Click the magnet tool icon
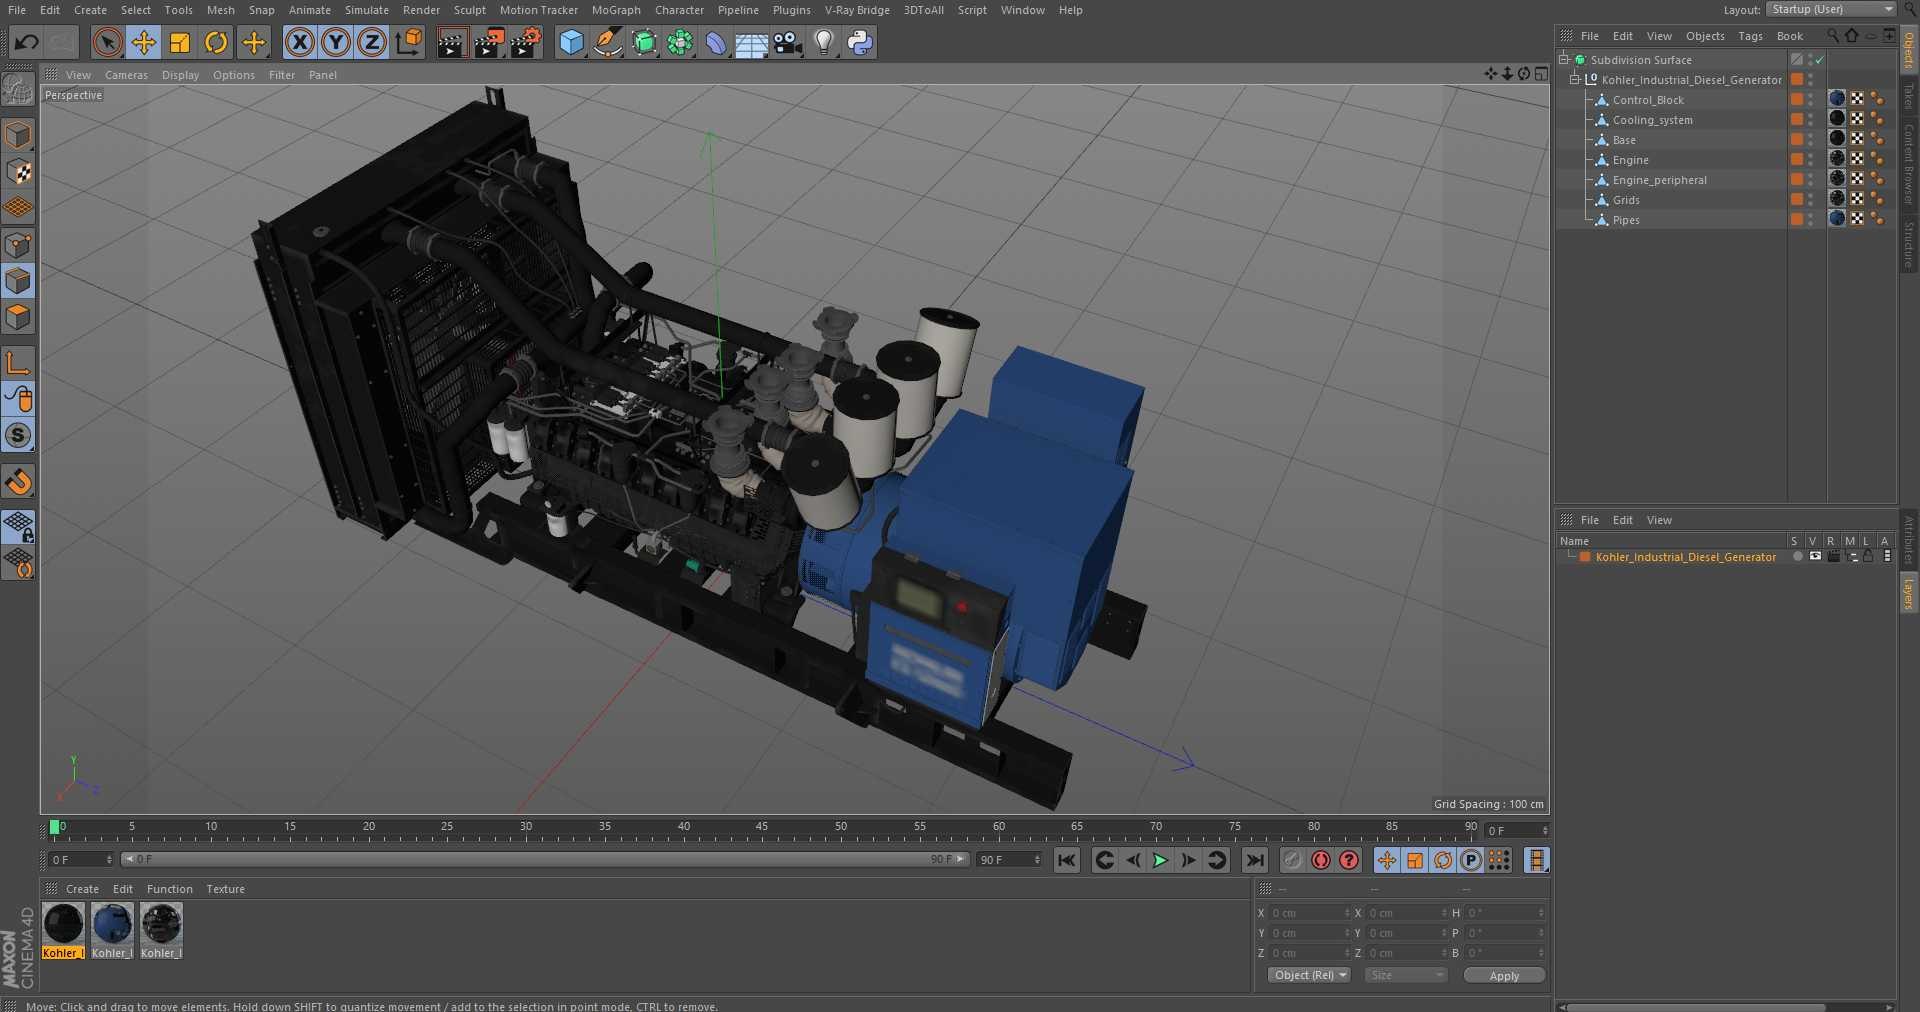 pyautogui.click(x=18, y=482)
